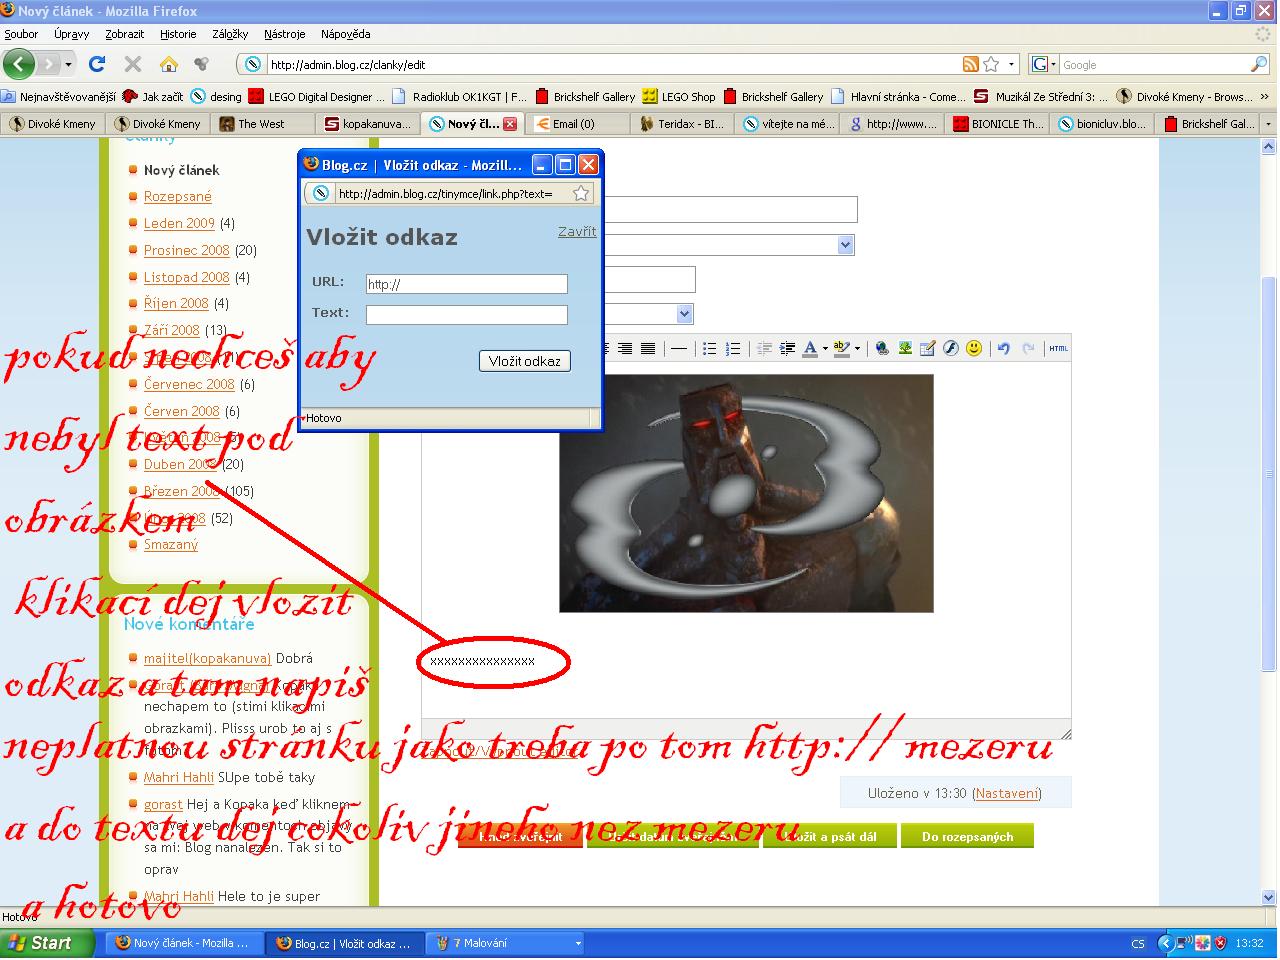Reload the page with the refresh icon
The image size is (1280, 960).
(97, 64)
